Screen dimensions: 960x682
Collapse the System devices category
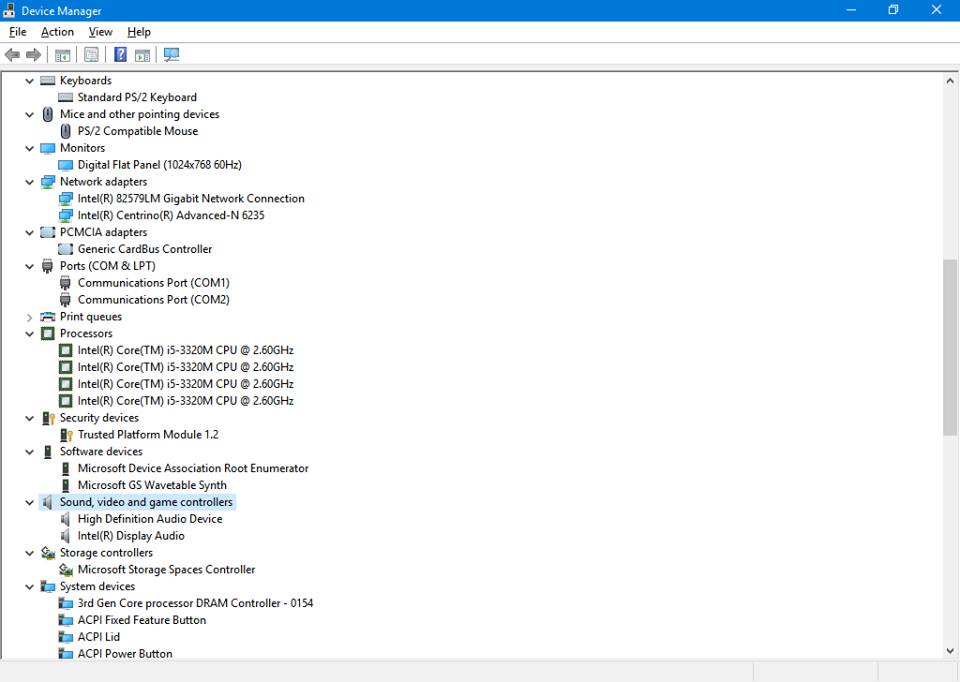point(29,586)
